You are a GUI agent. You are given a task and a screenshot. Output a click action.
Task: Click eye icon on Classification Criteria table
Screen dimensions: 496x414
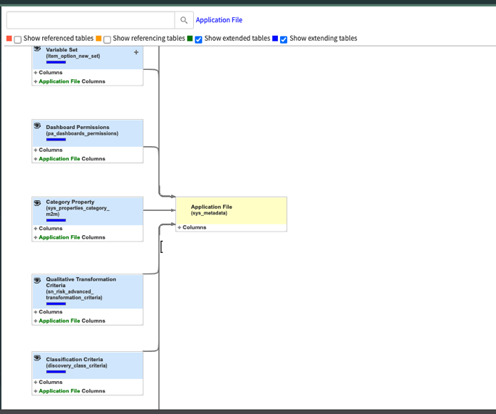click(37, 358)
